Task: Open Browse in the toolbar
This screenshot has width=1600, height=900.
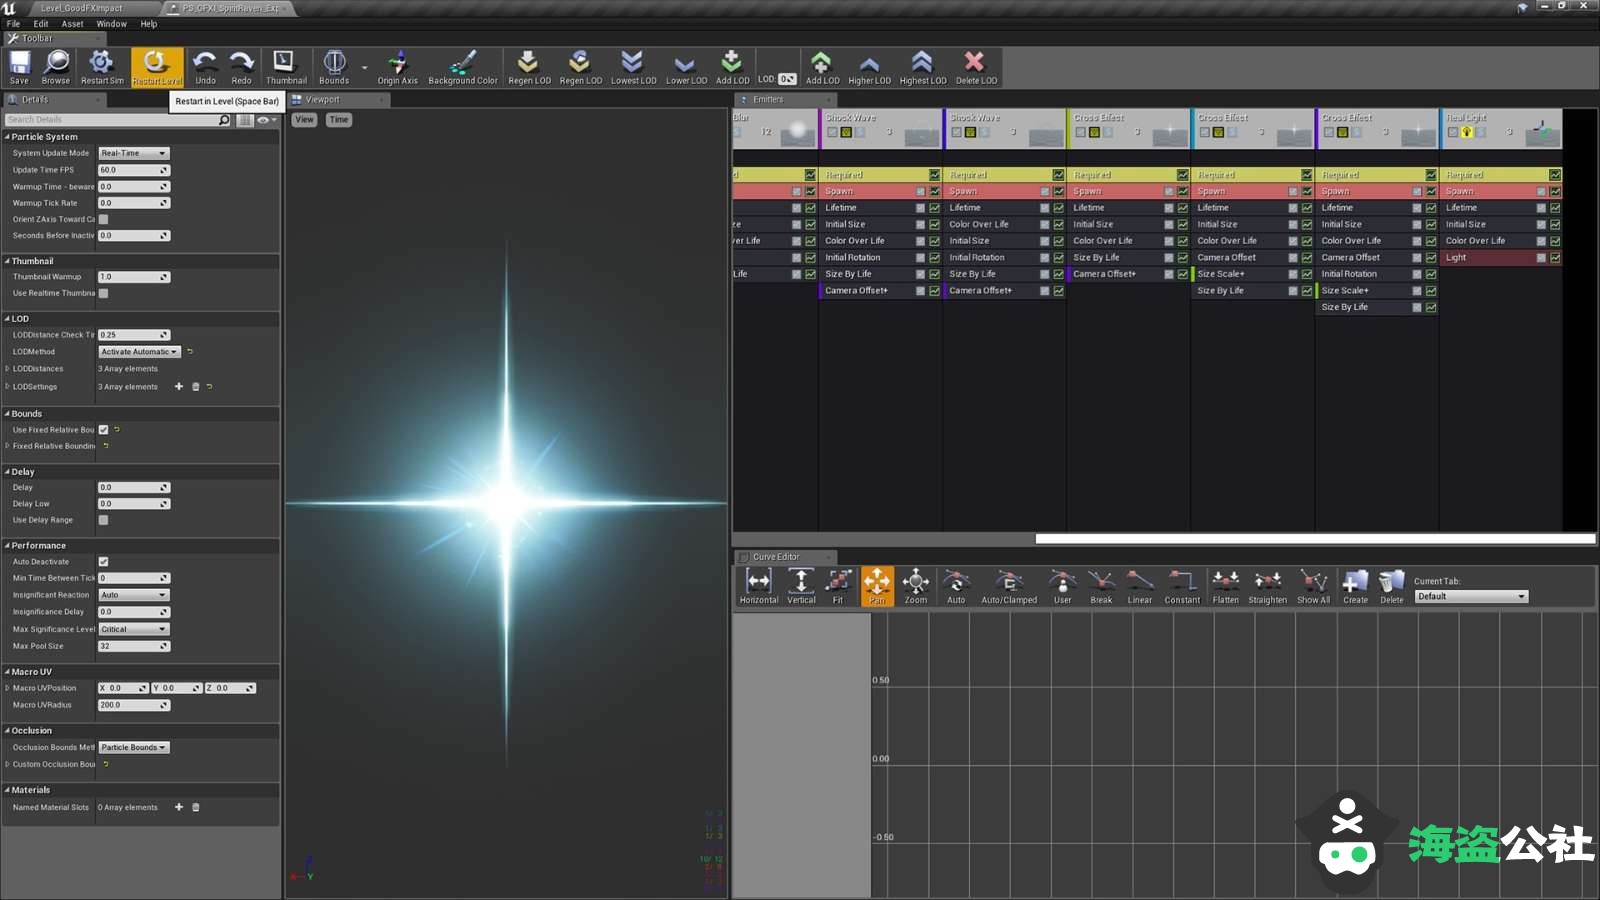Action: pos(56,67)
